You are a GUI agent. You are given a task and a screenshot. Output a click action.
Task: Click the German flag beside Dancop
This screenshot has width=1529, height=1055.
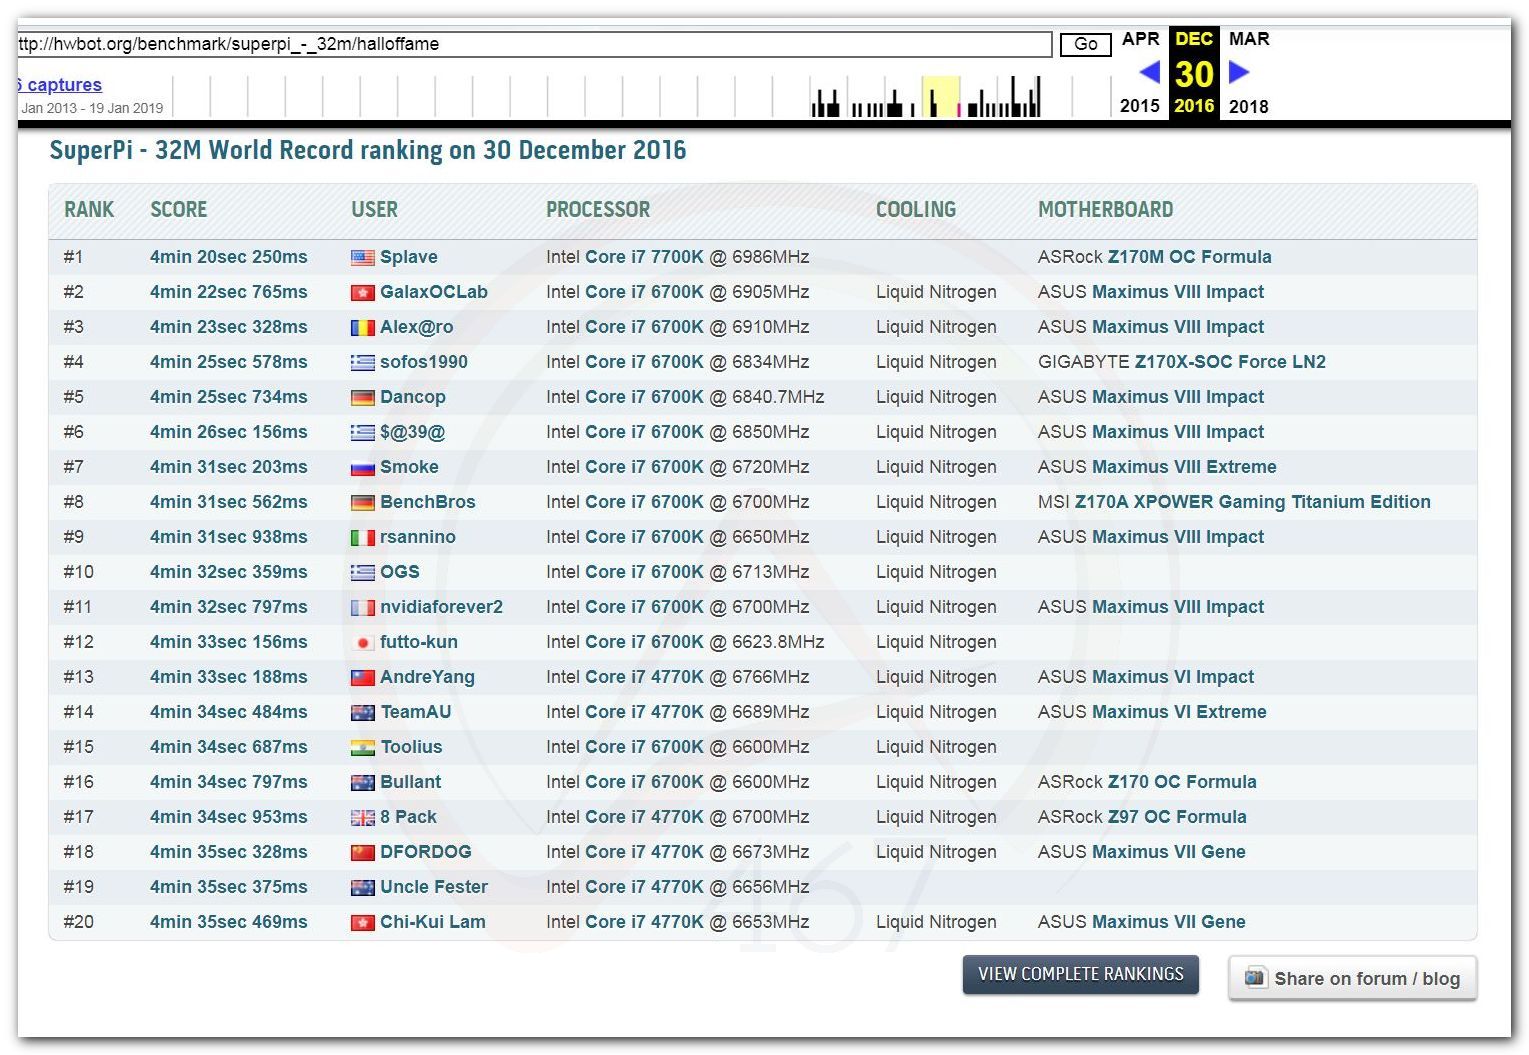[363, 398]
